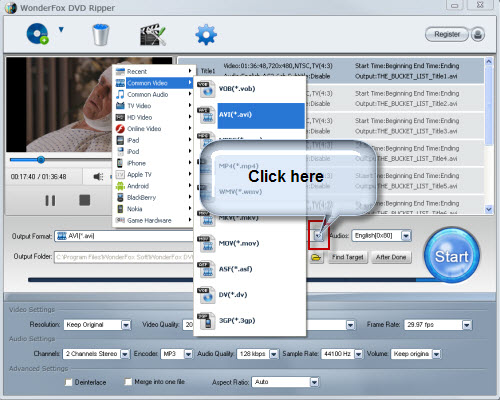Click title list scroll down arrow
This screenshot has height=400, width=500.
pyautogui.click(x=489, y=209)
